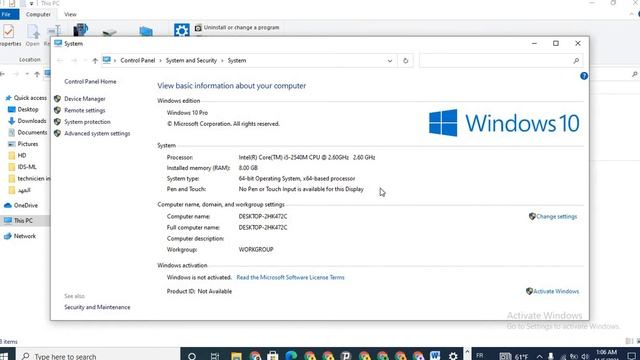Image resolution: width=640 pixels, height=360 pixels.
Task: Open Settings gear on taskbar
Action: coord(453,356)
